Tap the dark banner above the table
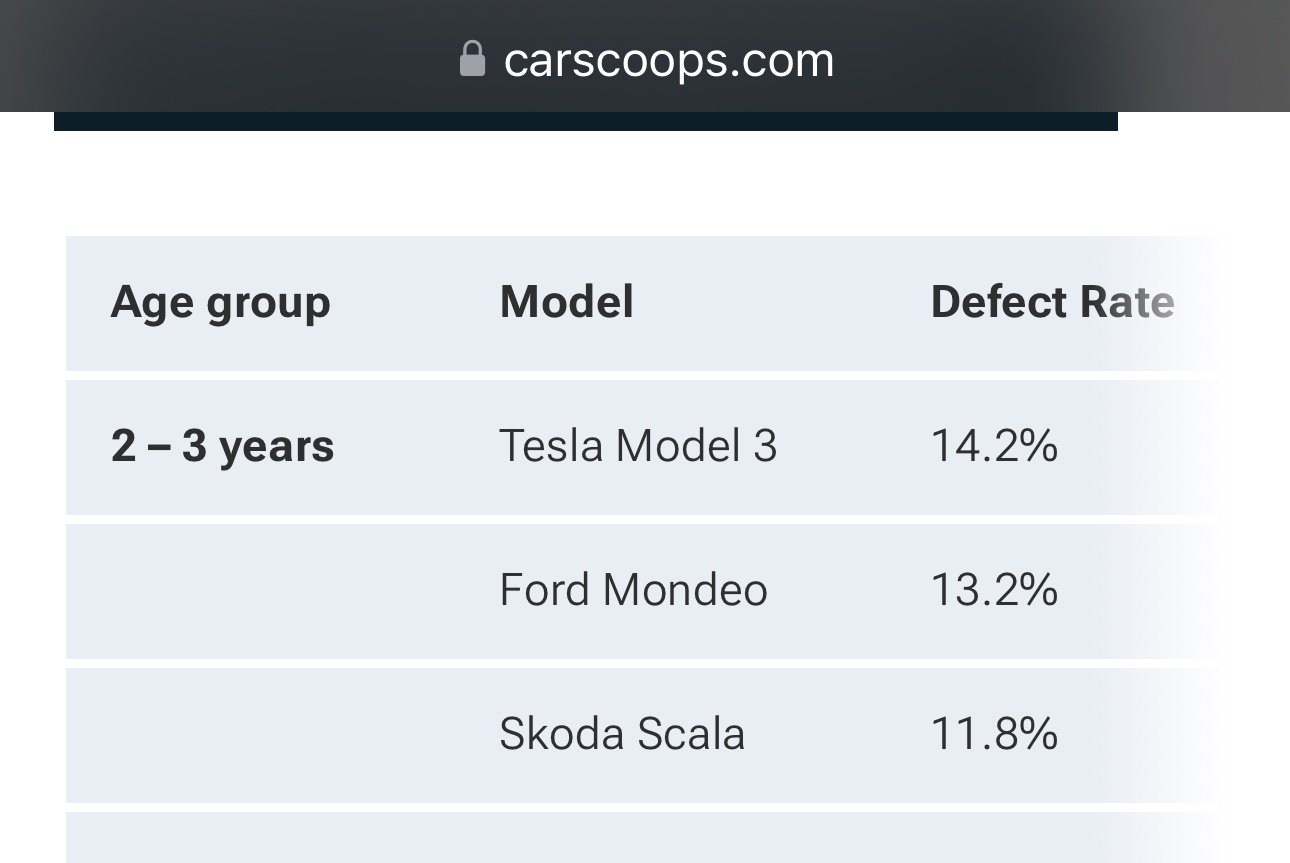Image resolution: width=1290 pixels, height=863 pixels. 585,121
